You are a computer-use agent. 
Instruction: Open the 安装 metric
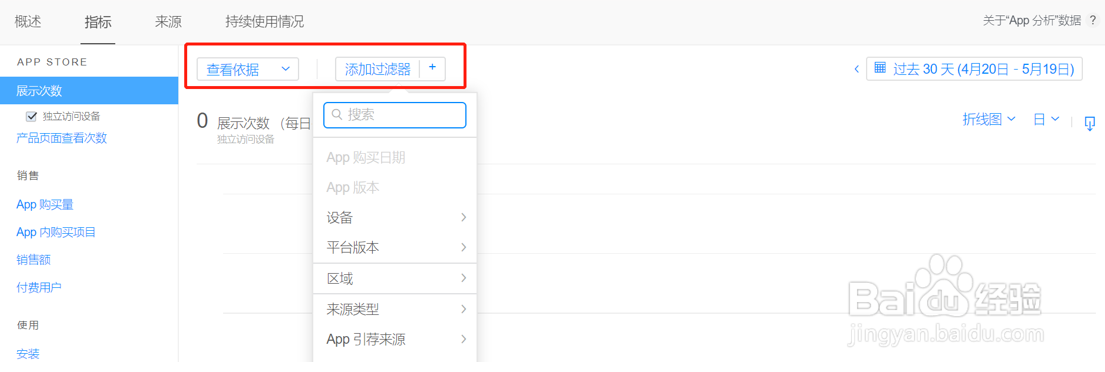(27, 354)
